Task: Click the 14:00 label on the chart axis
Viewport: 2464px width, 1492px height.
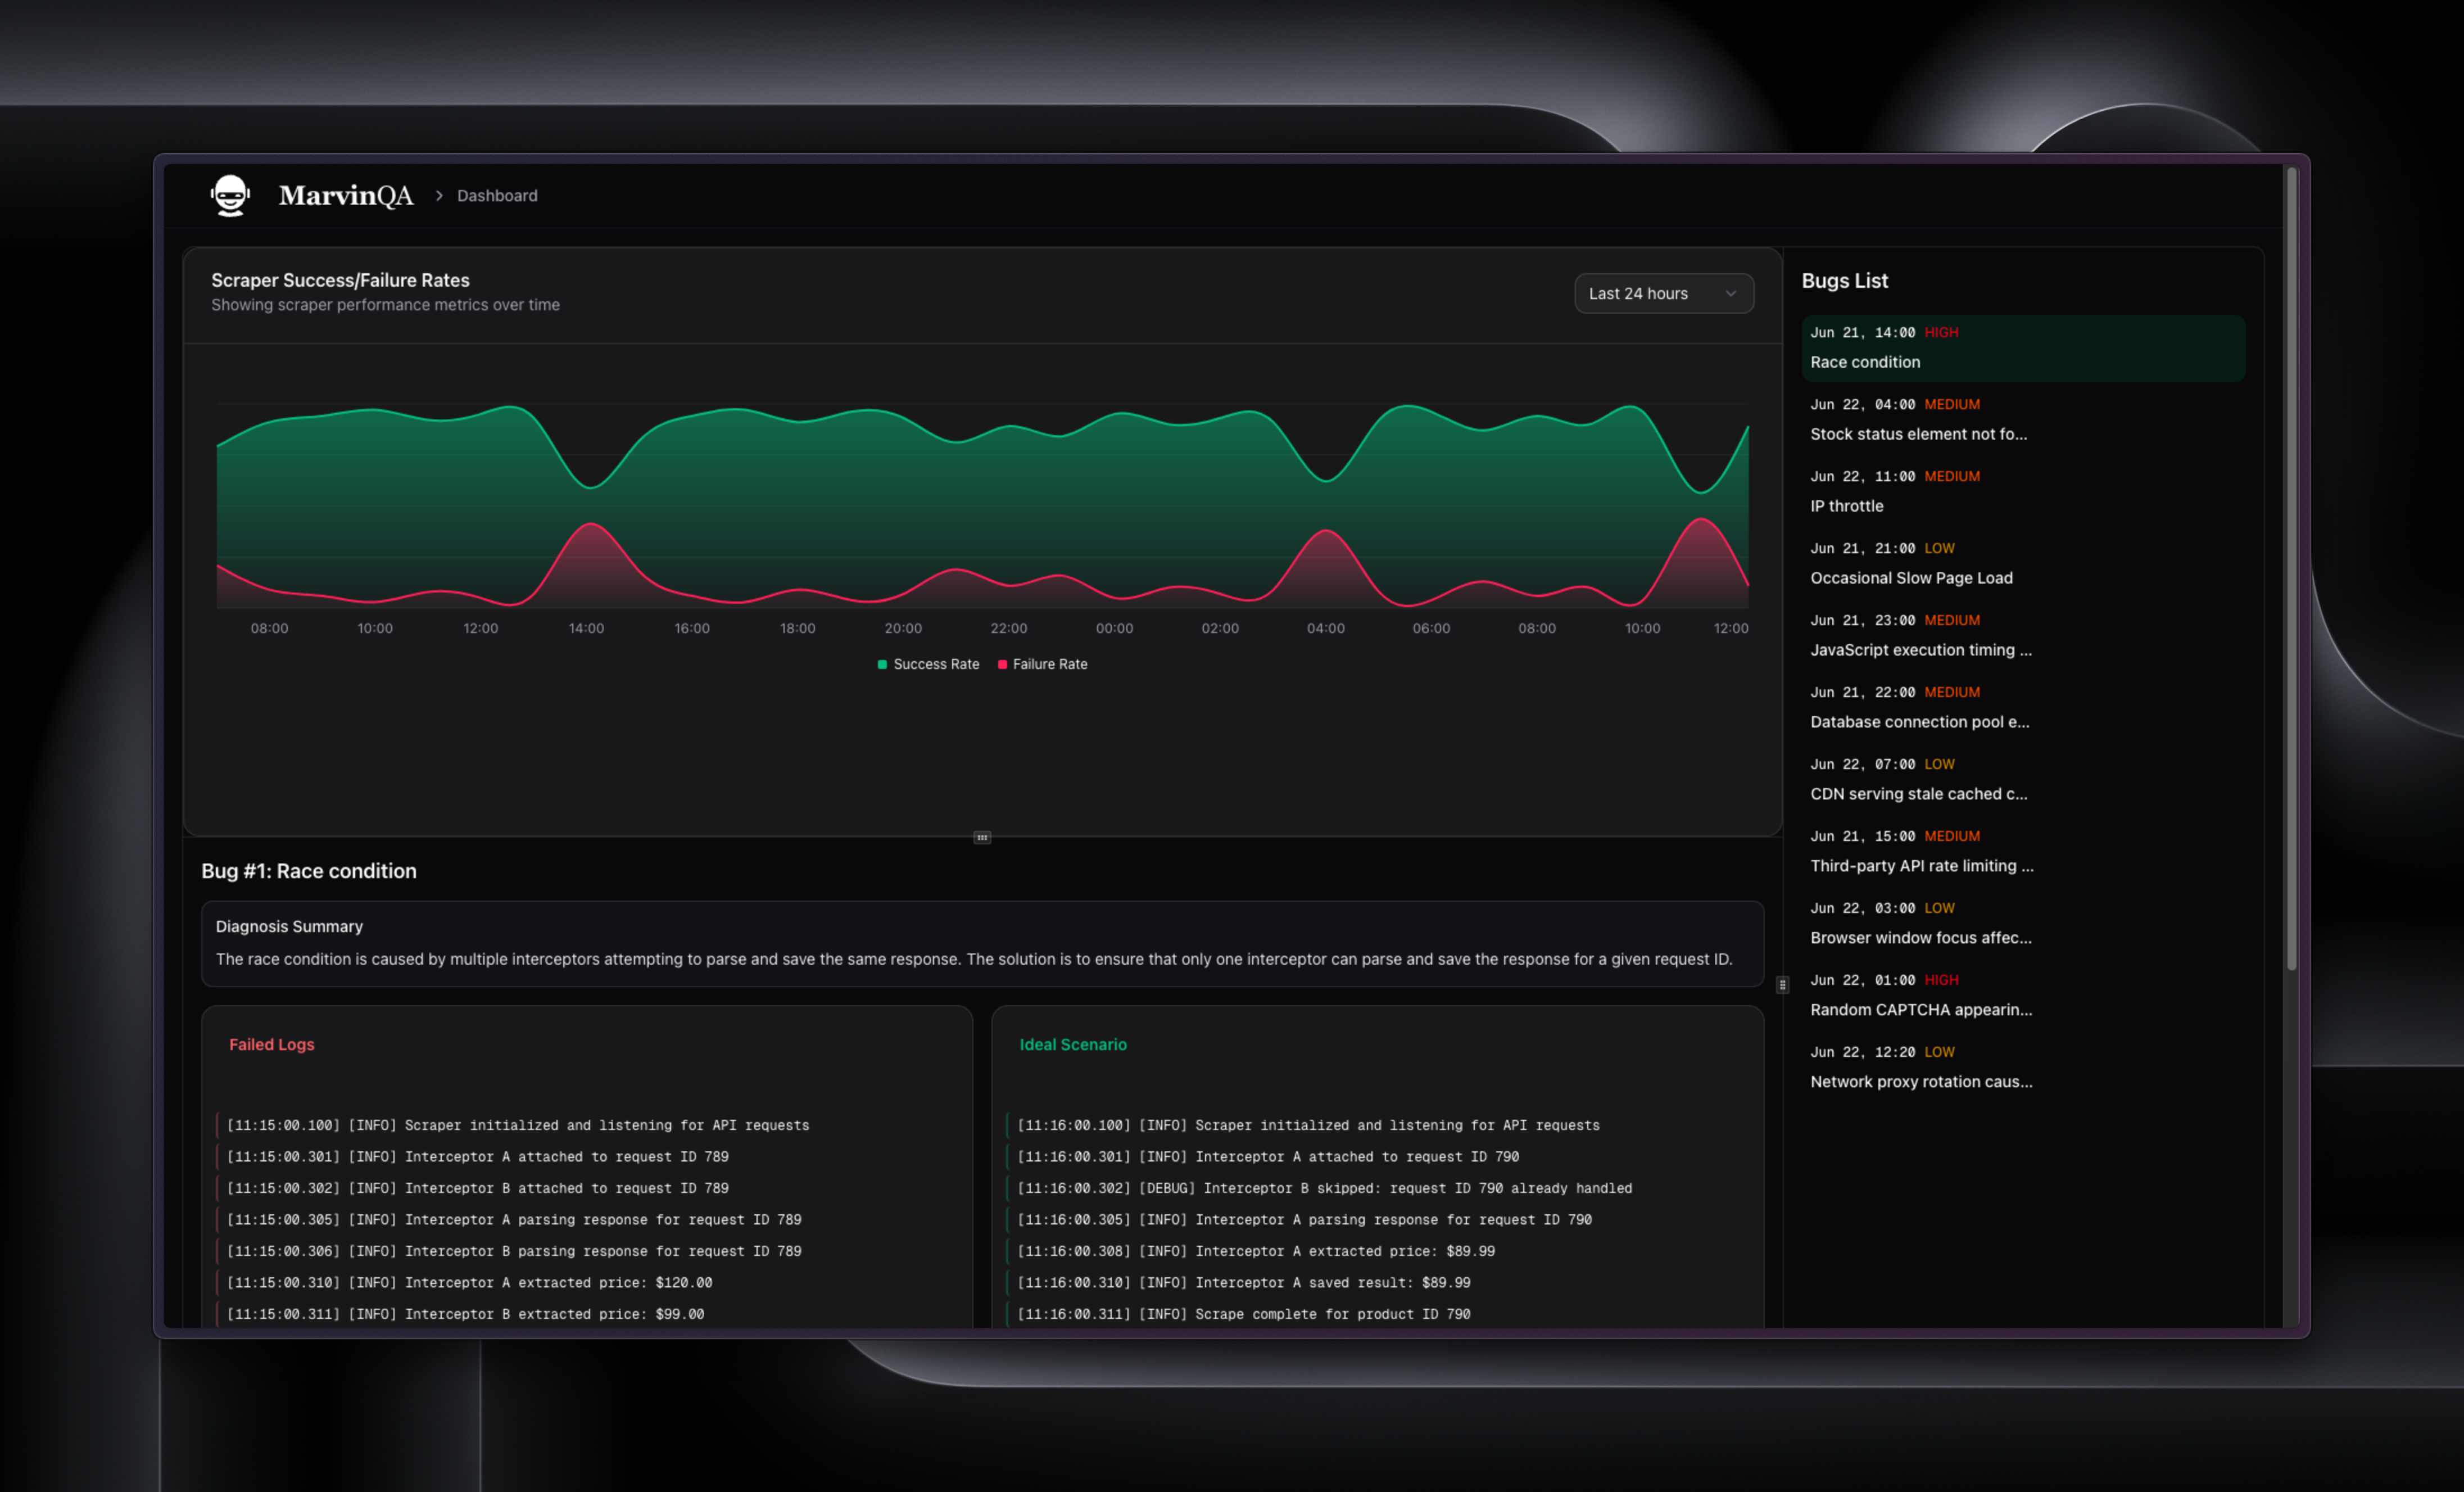Action: [586, 628]
